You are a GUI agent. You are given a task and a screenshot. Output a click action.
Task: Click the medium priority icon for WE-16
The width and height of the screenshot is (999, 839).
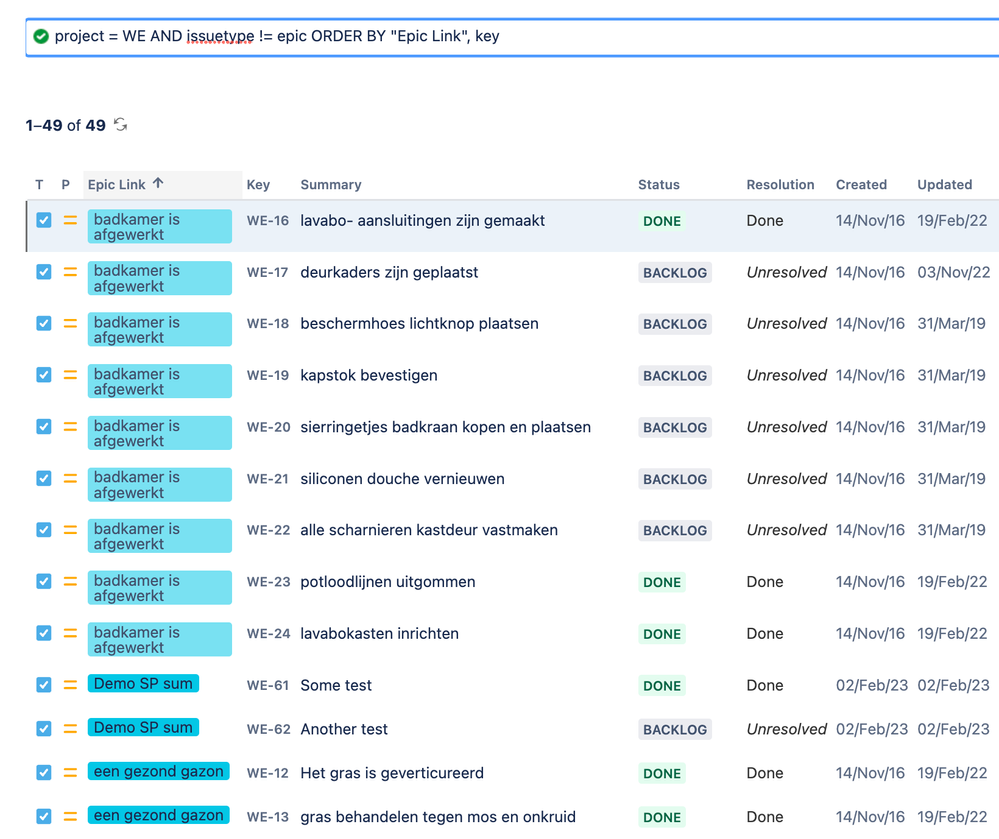pos(70,220)
